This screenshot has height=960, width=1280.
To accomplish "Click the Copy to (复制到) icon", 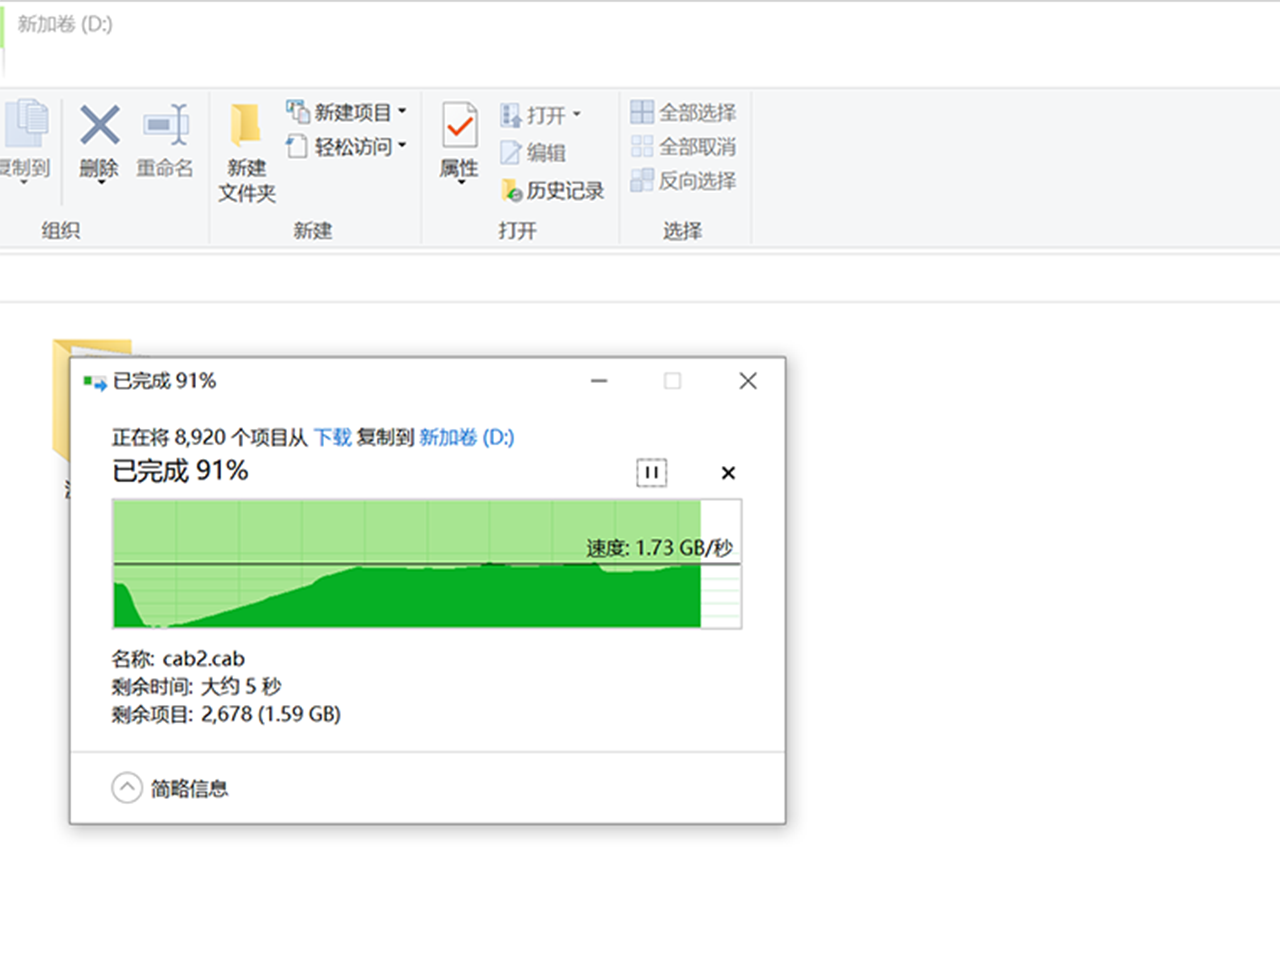I will [26, 126].
